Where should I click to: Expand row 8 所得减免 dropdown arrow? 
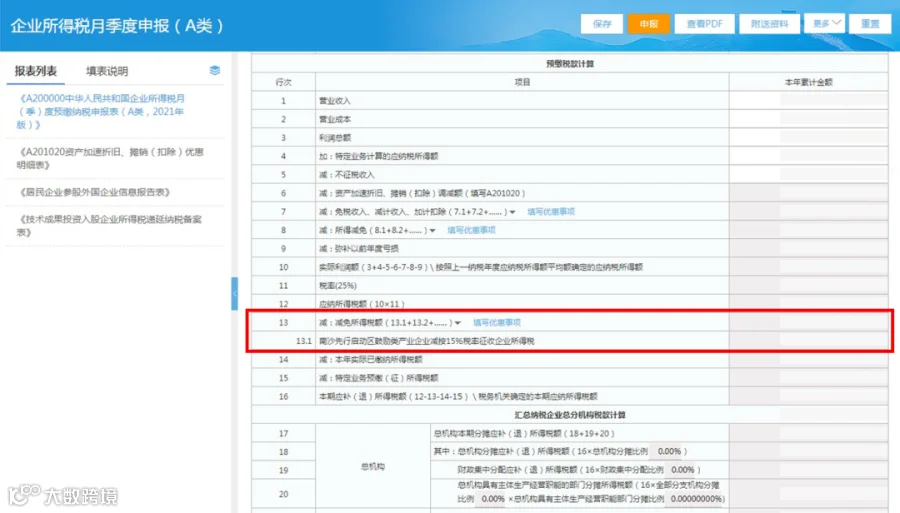tap(433, 231)
